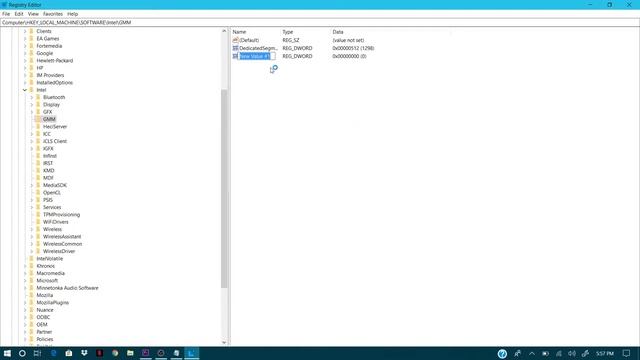Viewport: 640px width, 360px height.
Task: Expand the Google key
Action: (25, 53)
